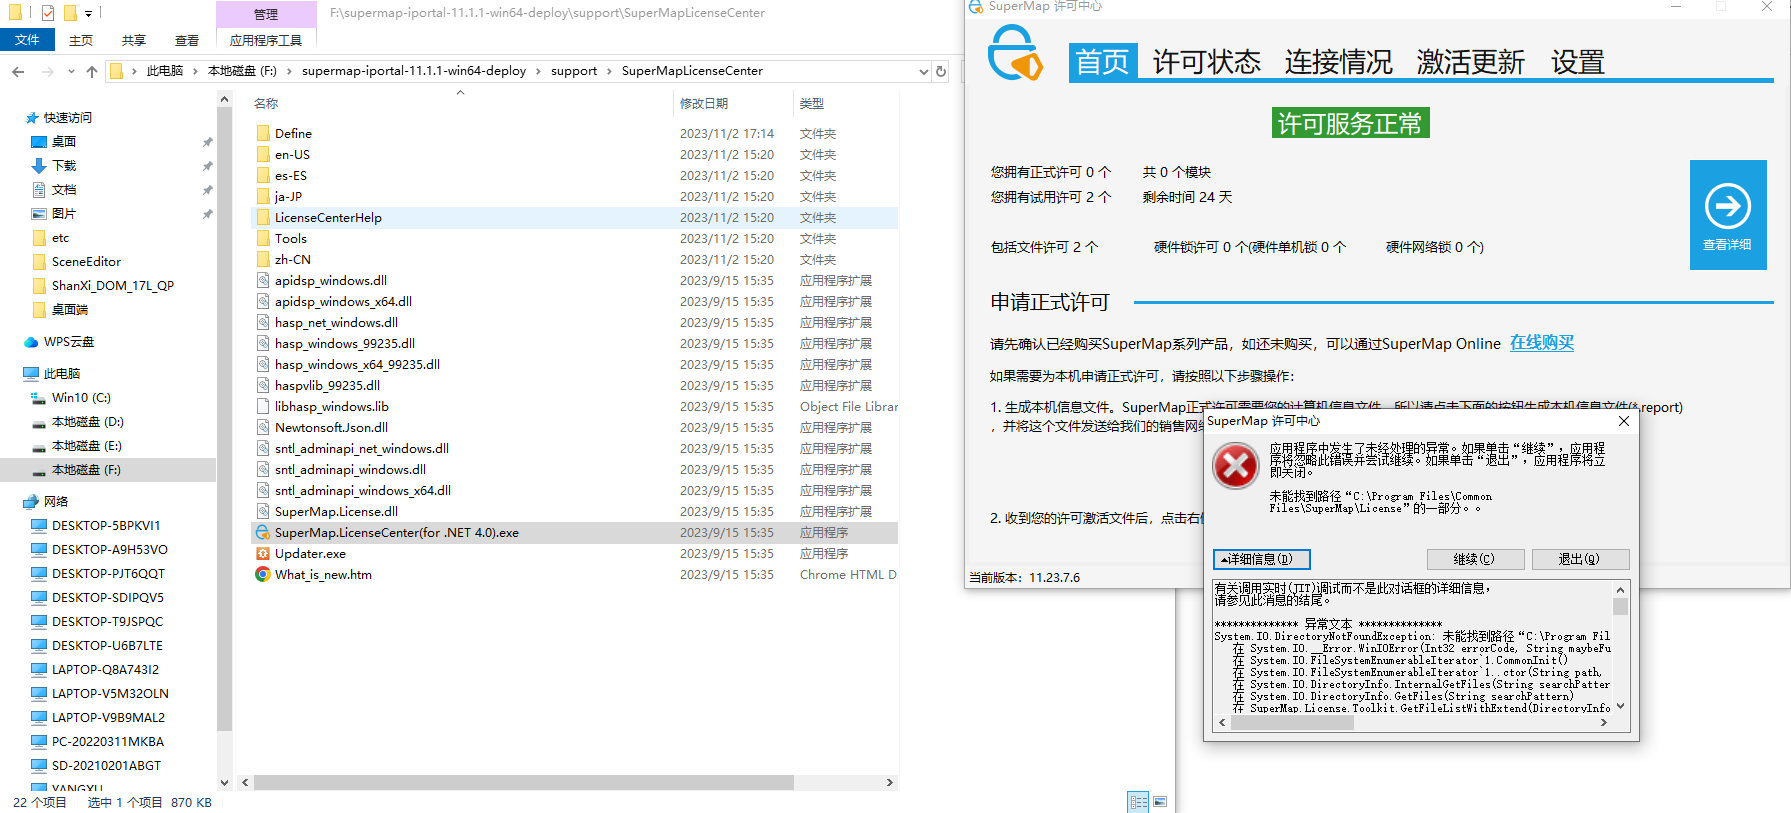Switch to the 主页 ribbon tab
This screenshot has height=813, width=1791.
(81, 40)
